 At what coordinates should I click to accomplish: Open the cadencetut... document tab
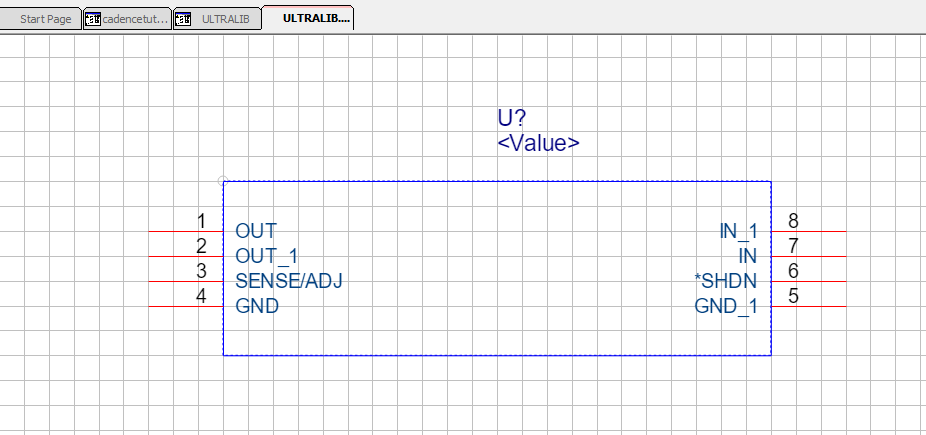coord(127,19)
